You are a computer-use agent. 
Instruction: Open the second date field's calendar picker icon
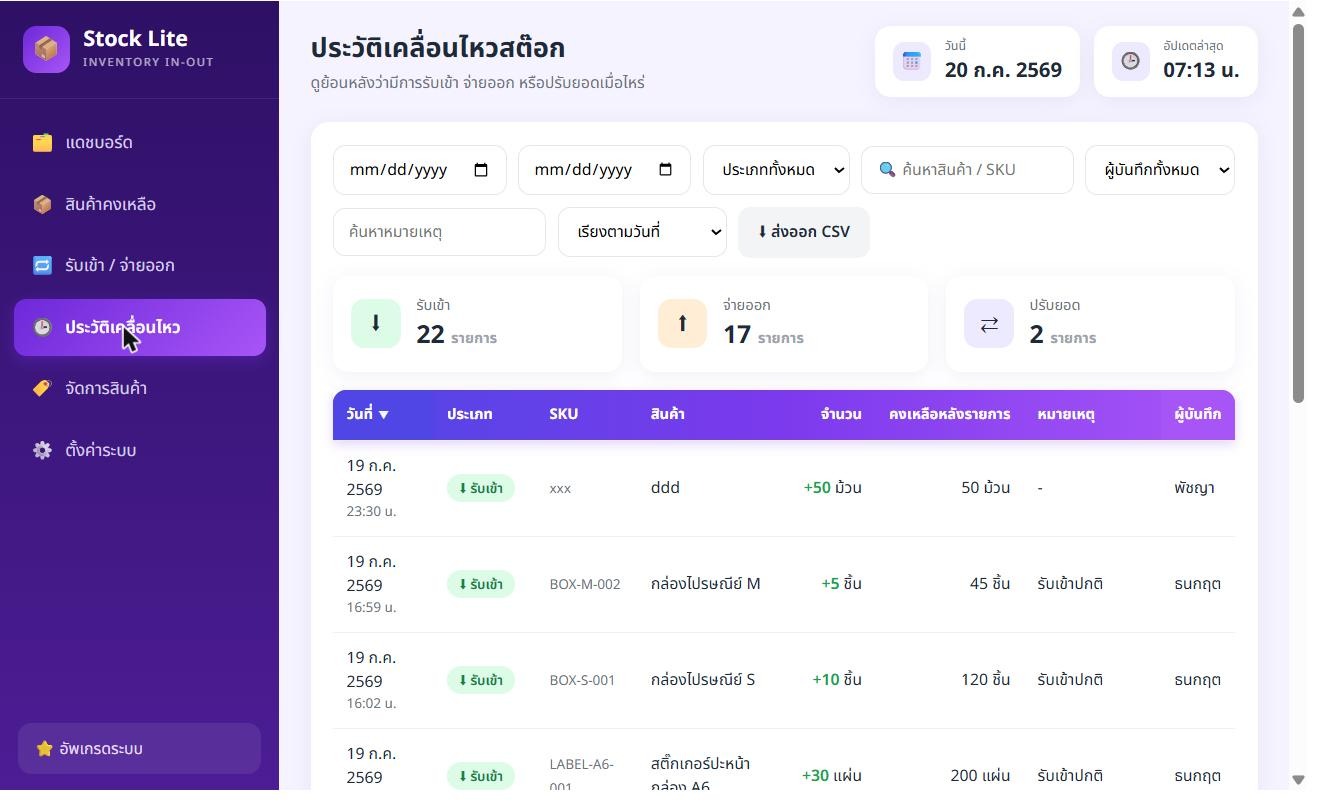(666, 170)
